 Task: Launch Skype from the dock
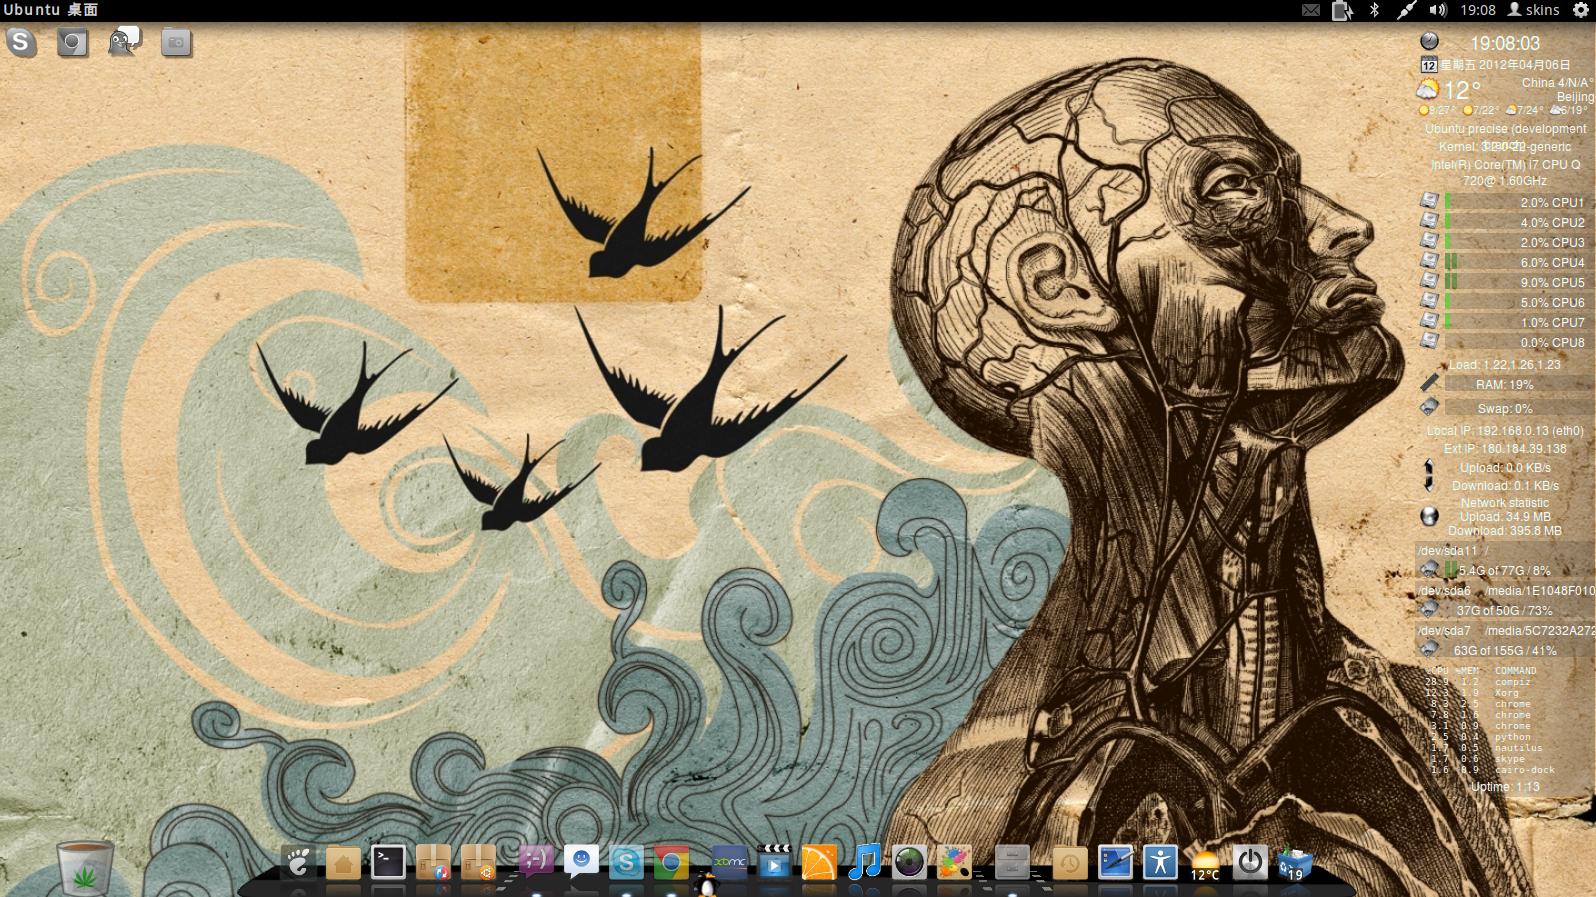626,862
